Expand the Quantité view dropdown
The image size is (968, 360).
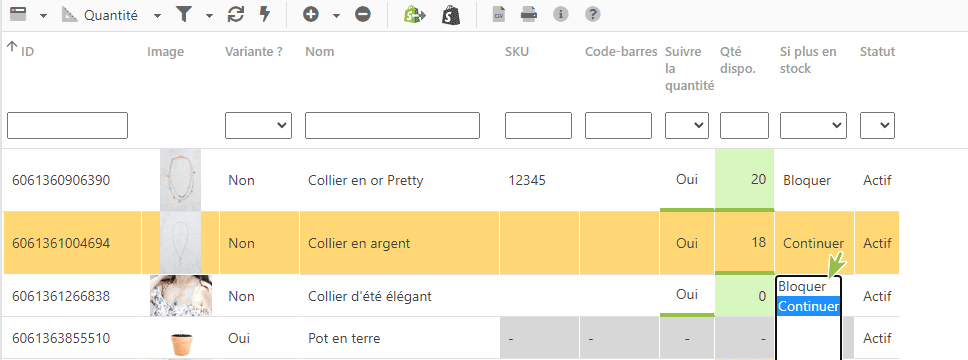(157, 16)
